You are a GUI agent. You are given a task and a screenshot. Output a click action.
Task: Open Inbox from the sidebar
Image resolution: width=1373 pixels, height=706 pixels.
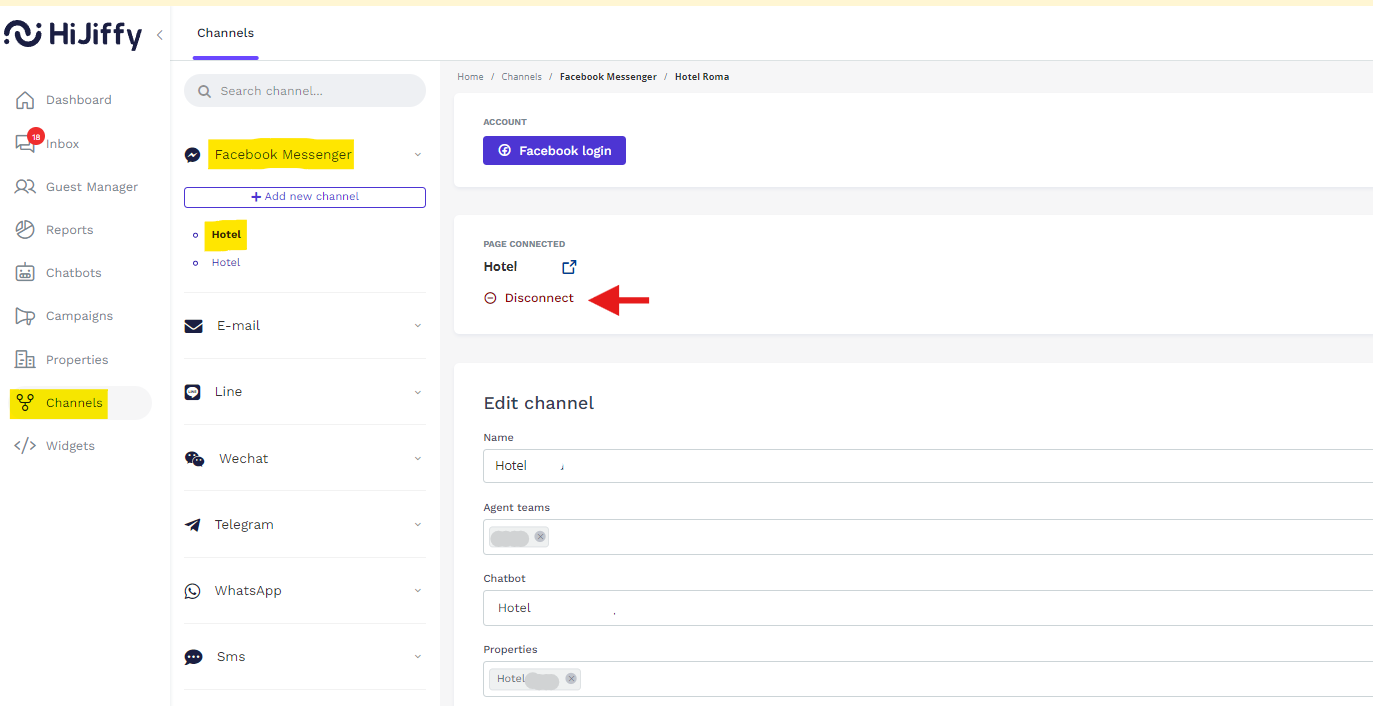coord(62,144)
